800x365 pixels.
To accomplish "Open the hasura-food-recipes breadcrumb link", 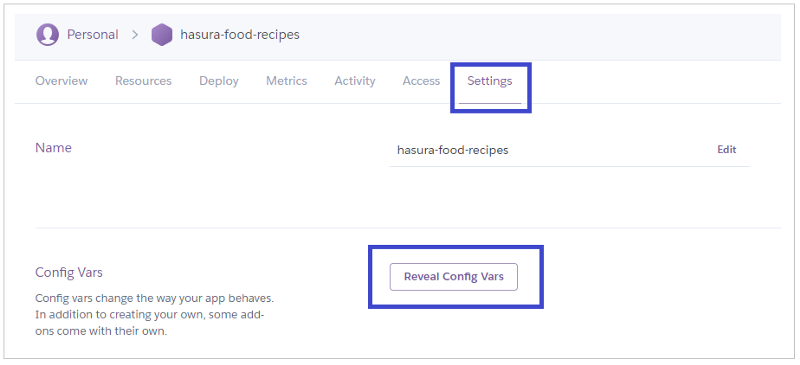I will click(240, 35).
